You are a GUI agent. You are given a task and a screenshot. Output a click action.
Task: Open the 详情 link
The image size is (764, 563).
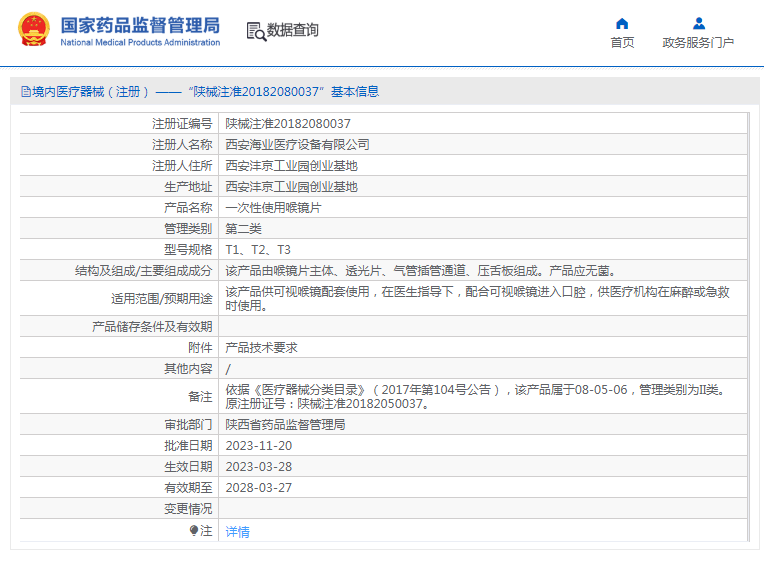tap(237, 532)
